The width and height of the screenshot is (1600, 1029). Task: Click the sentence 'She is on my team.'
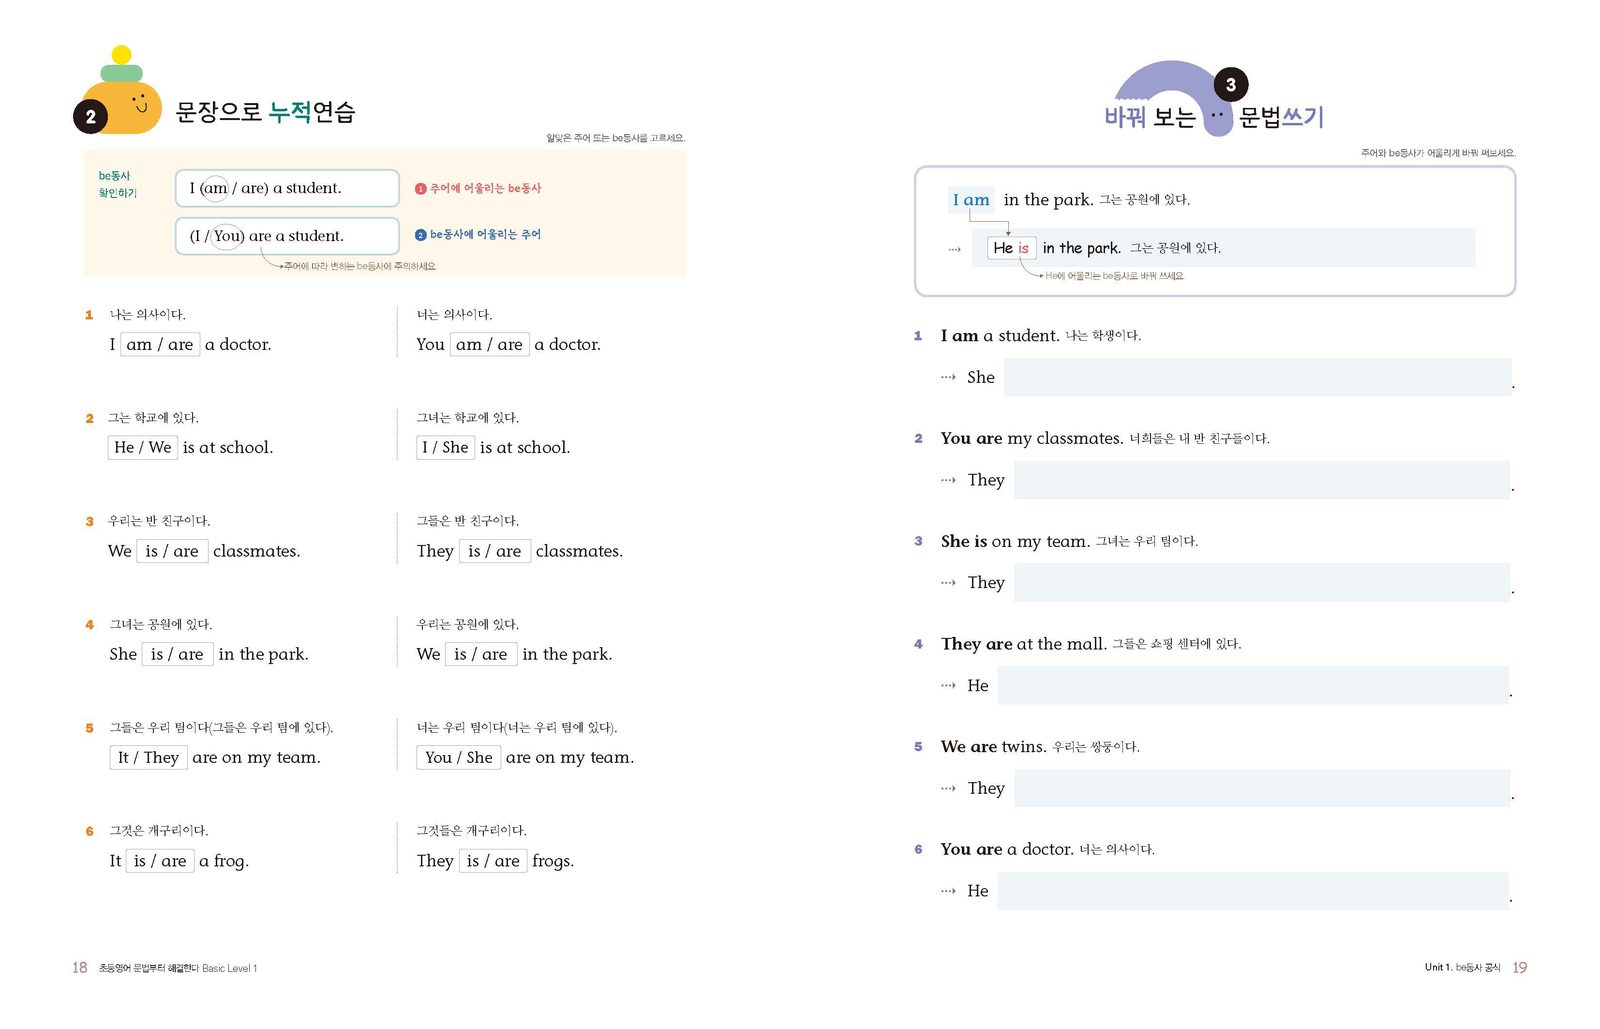(x=1015, y=541)
